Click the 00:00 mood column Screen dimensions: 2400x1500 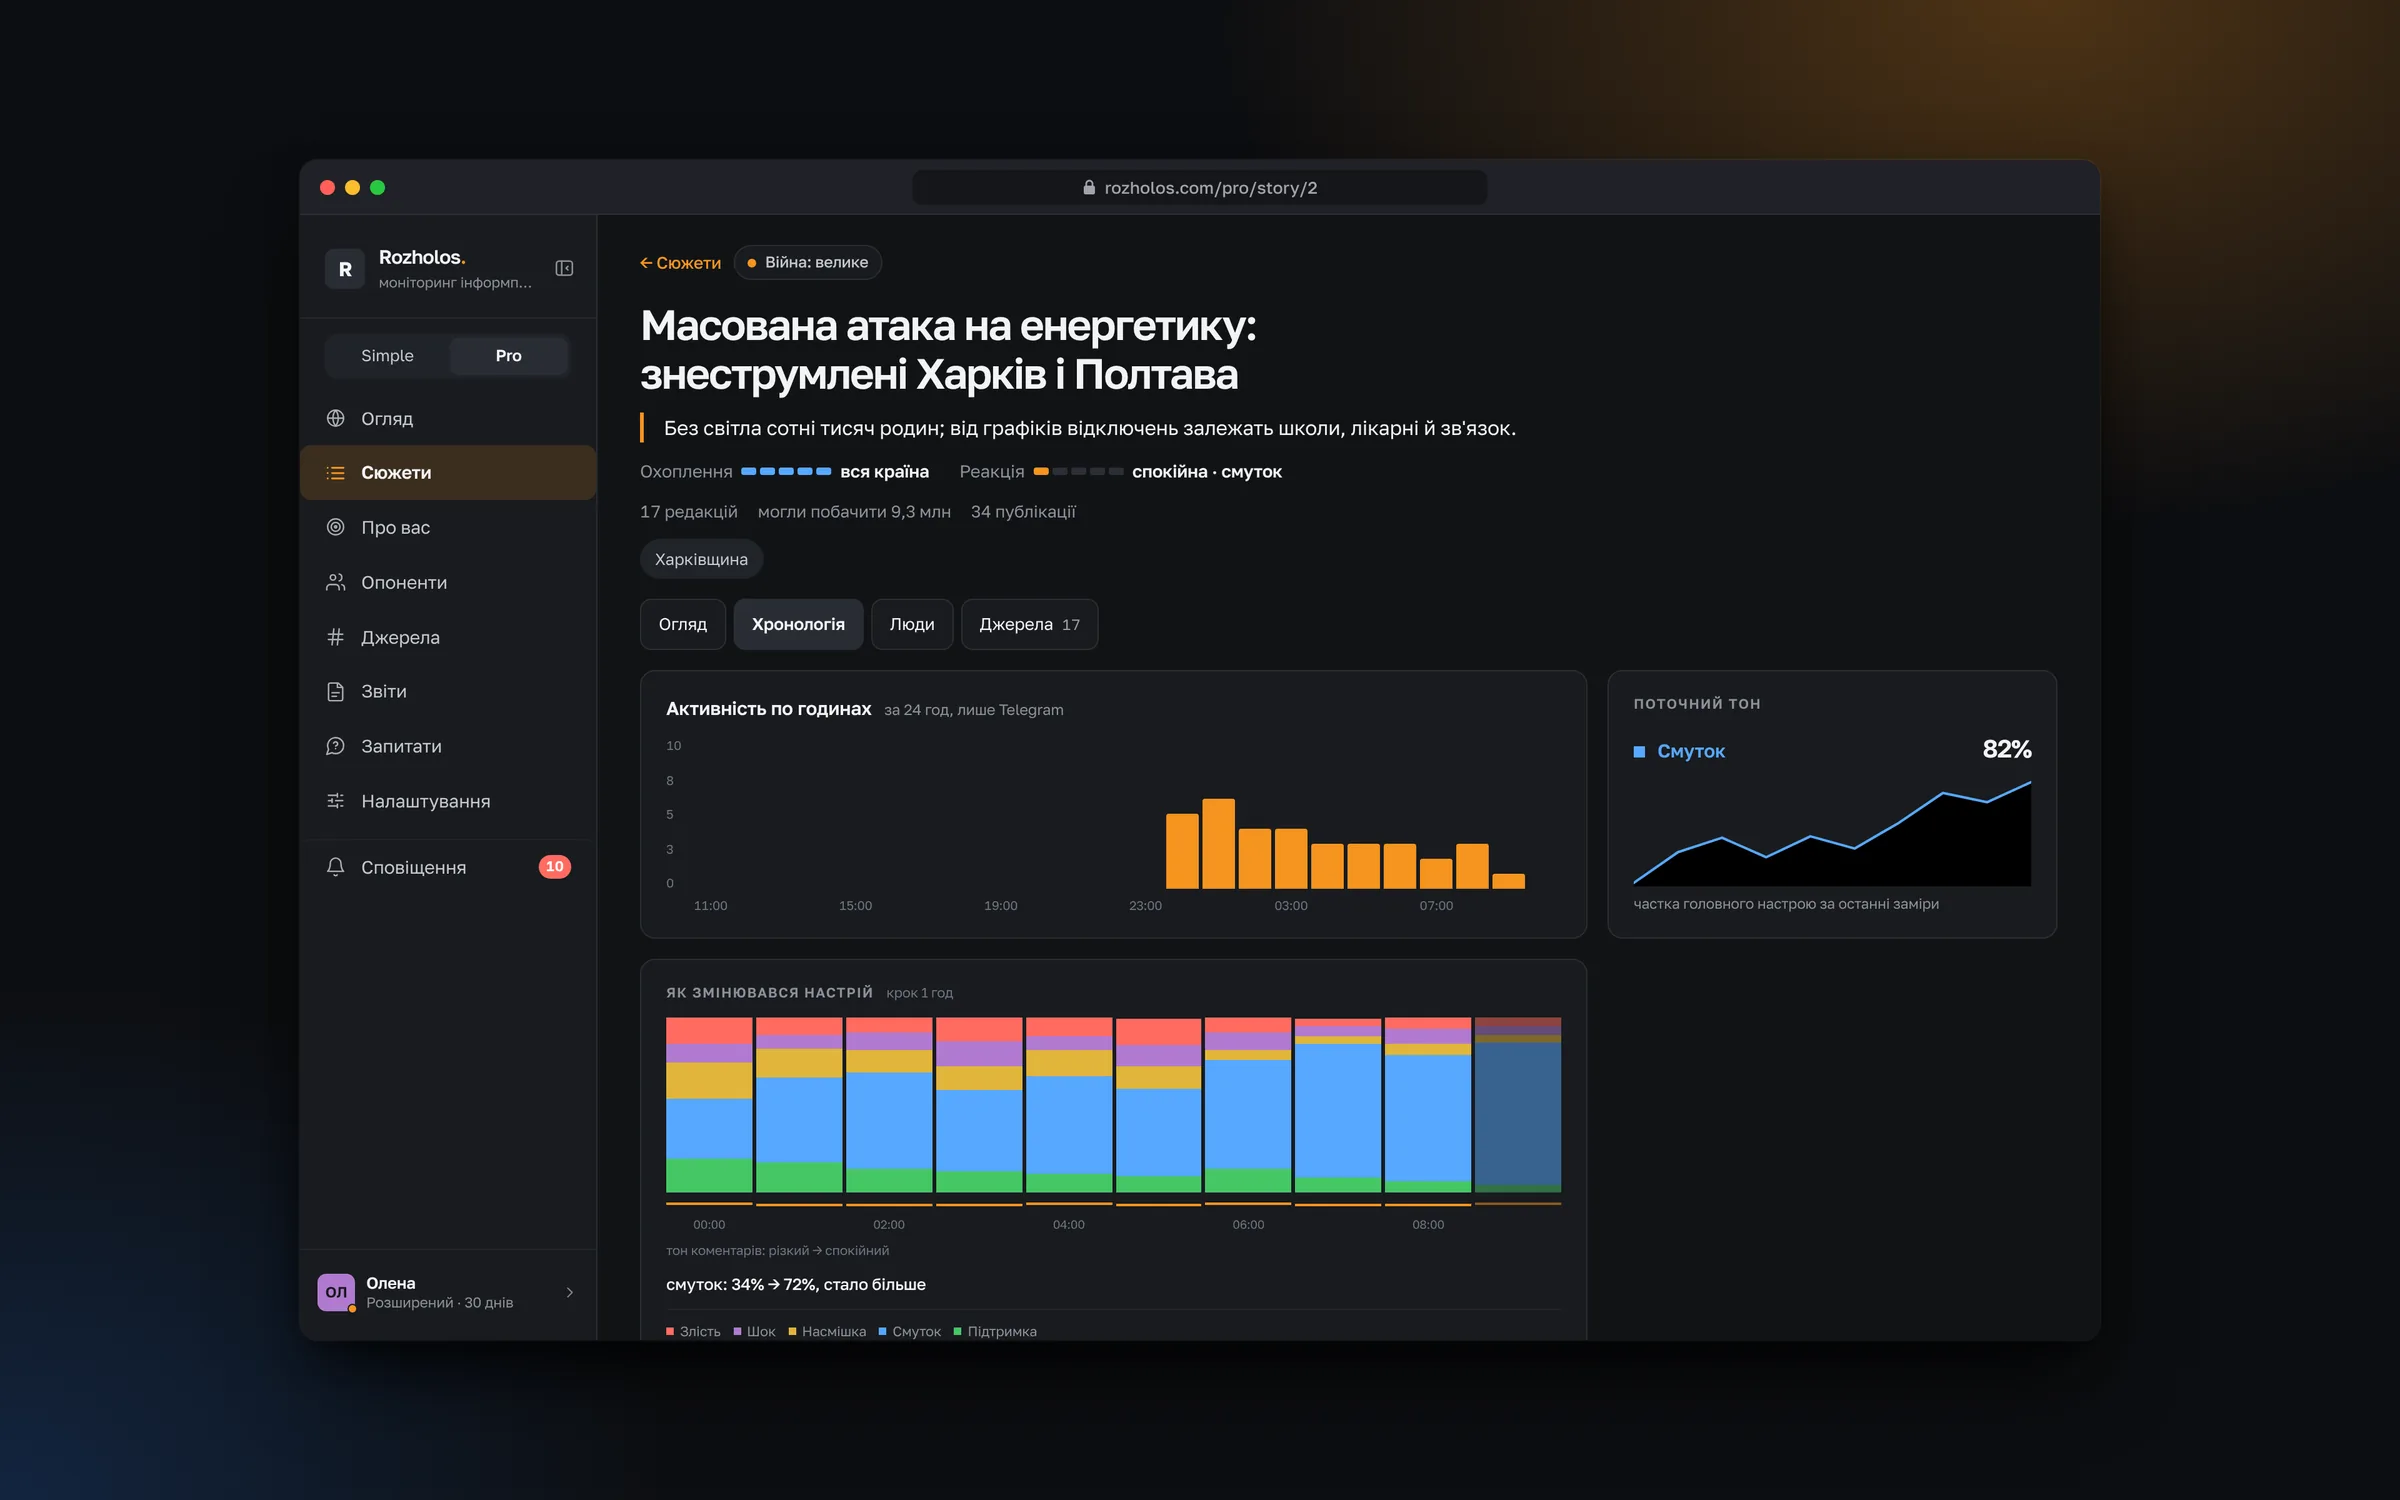pos(709,1105)
